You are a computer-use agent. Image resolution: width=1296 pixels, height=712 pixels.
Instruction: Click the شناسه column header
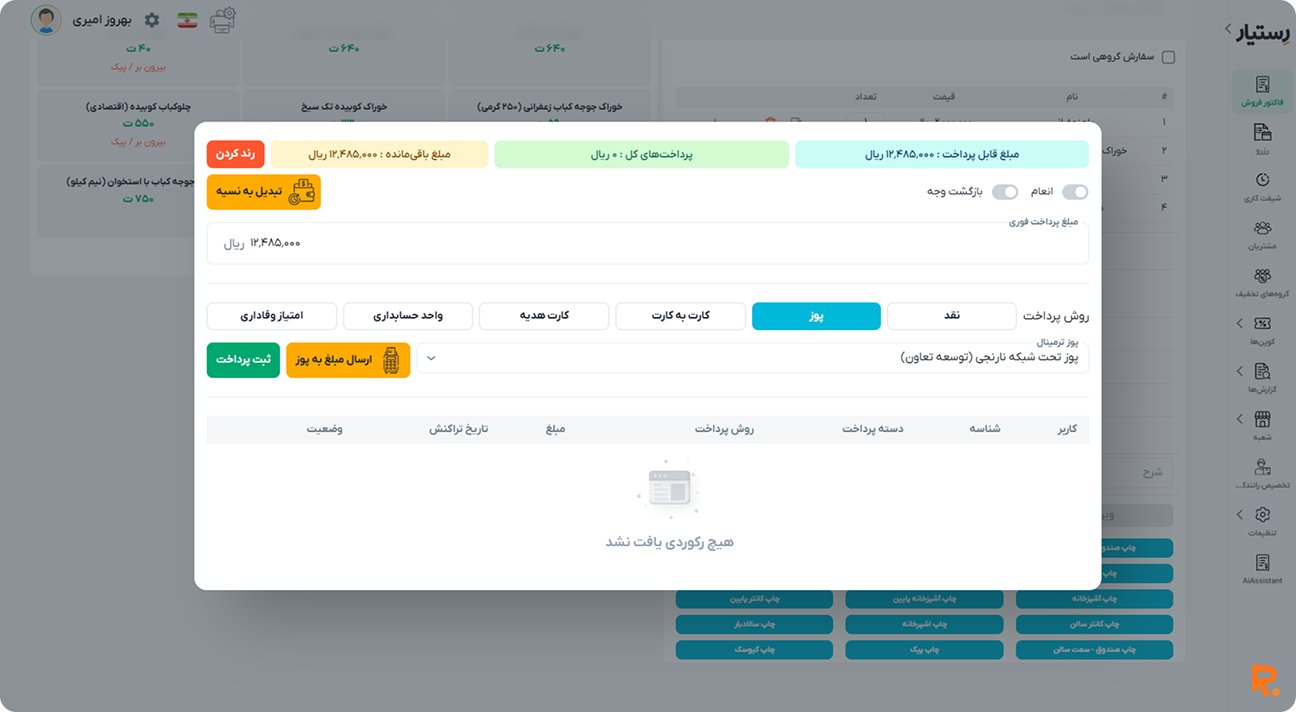[x=984, y=429]
